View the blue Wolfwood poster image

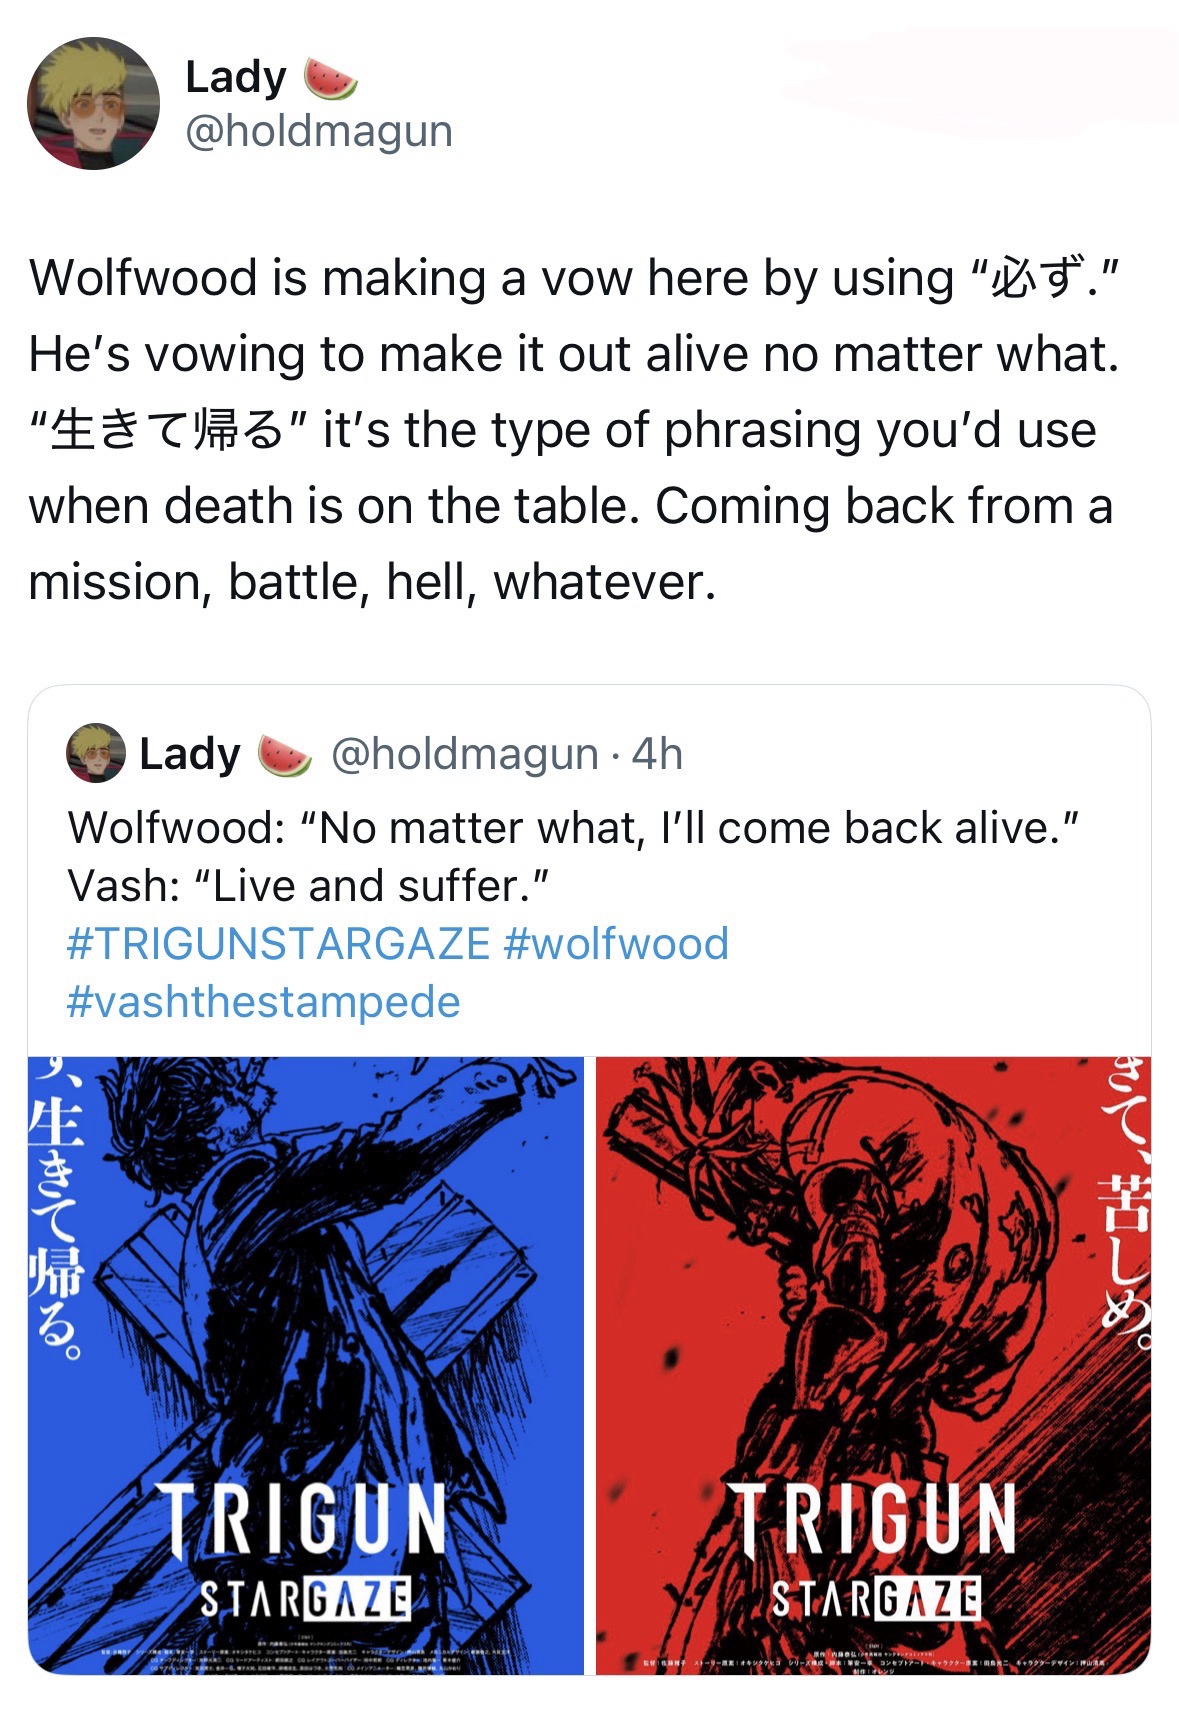(x=305, y=1300)
